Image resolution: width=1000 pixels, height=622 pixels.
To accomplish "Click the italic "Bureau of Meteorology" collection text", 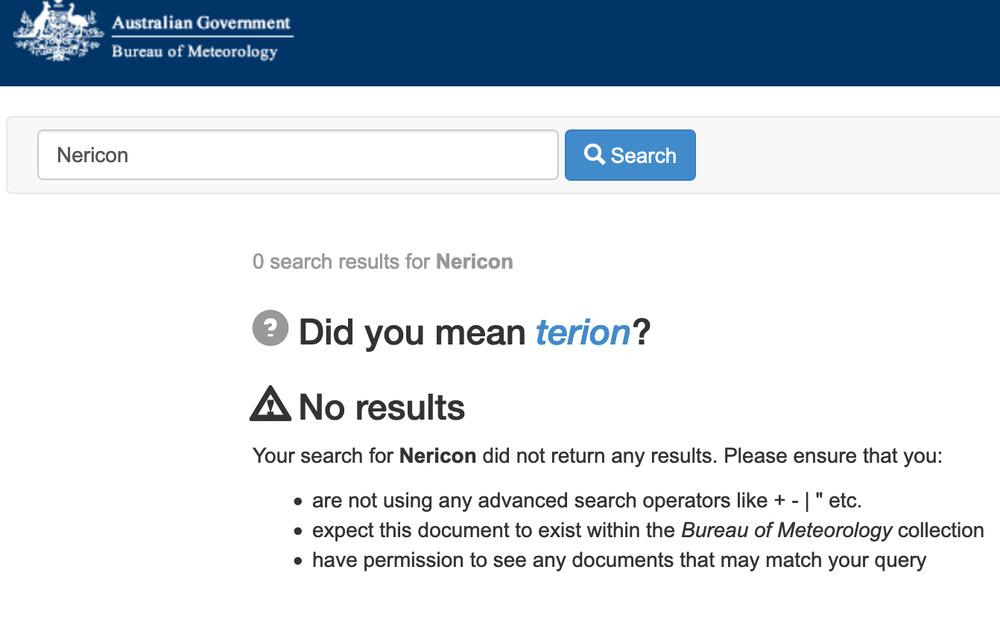I will coord(786,530).
